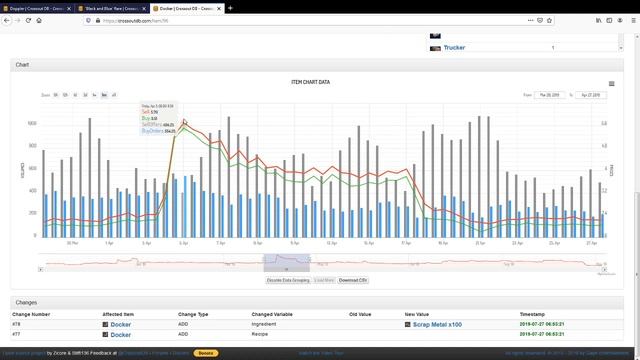Open the Firefox account icon
640x360 pixels.
tap(620, 20)
